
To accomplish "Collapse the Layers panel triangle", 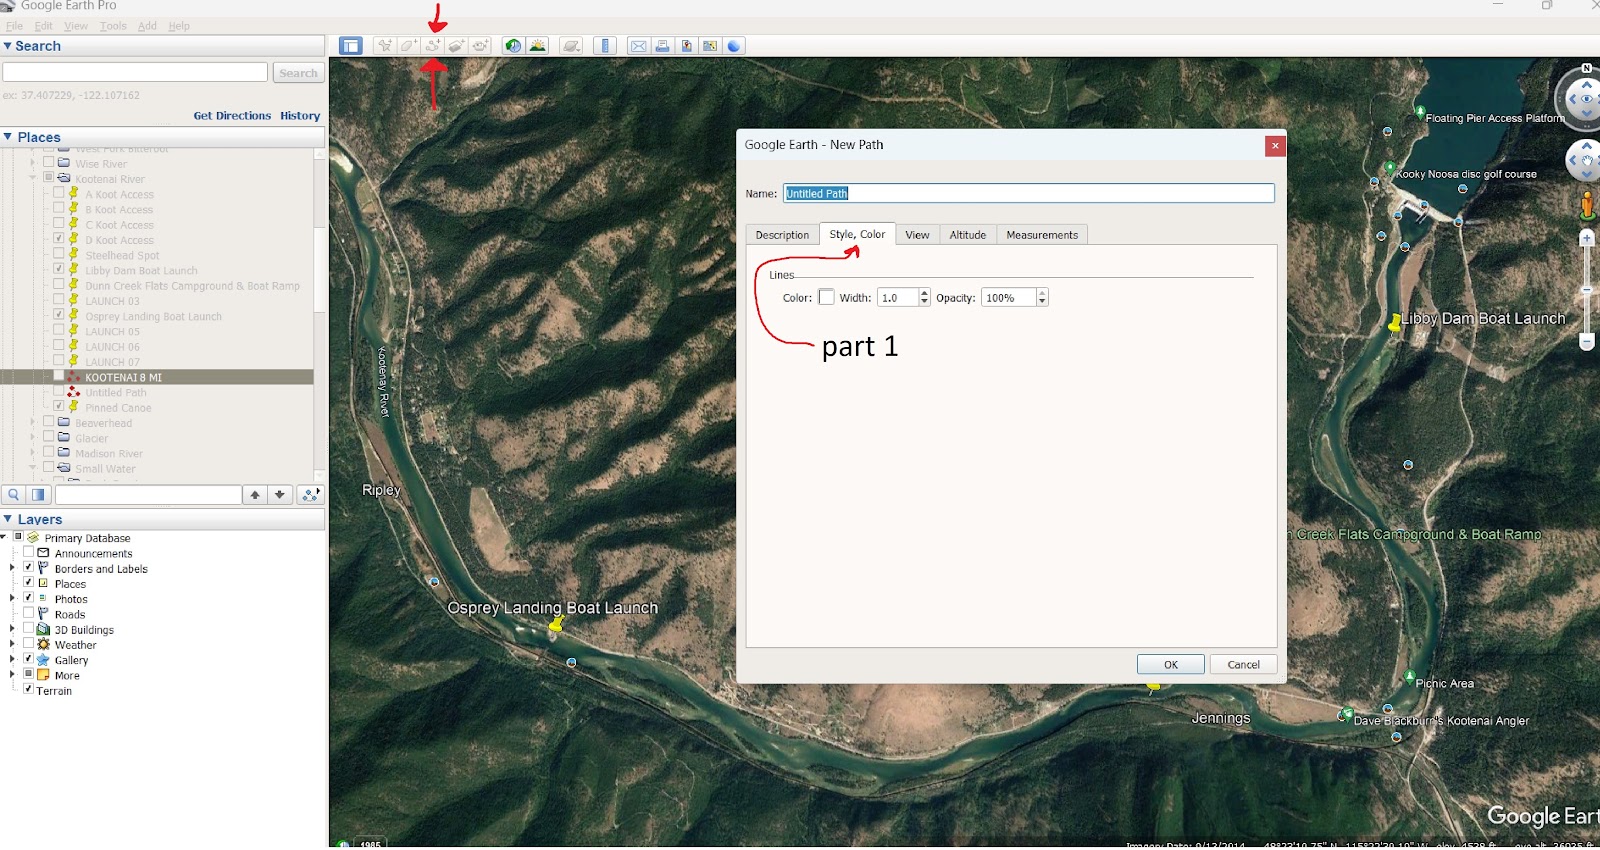I will click(x=8, y=519).
